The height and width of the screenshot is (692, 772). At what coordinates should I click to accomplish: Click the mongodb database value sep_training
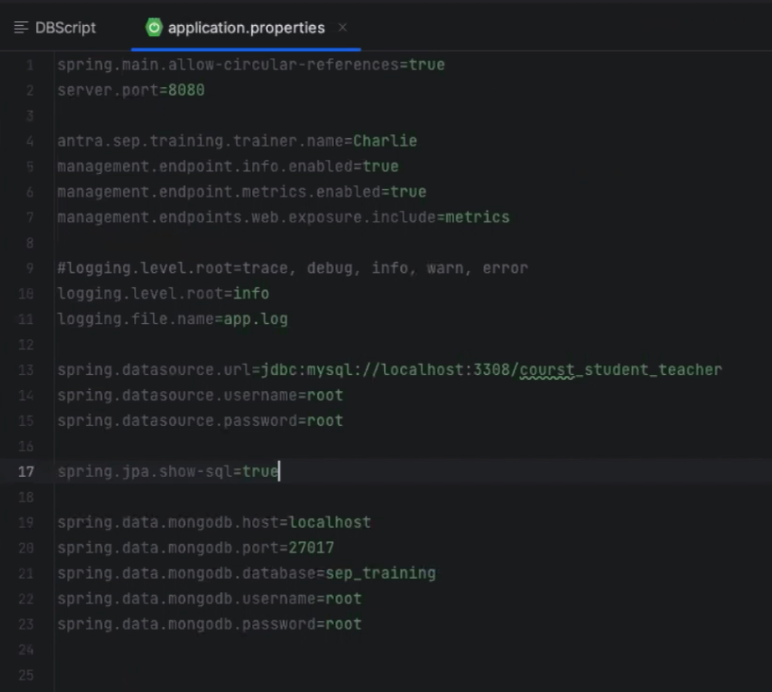tap(381, 573)
